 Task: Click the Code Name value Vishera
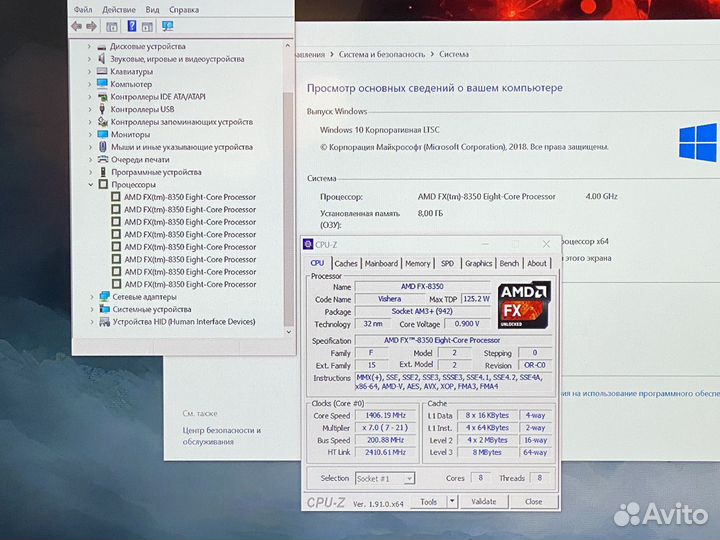389,299
